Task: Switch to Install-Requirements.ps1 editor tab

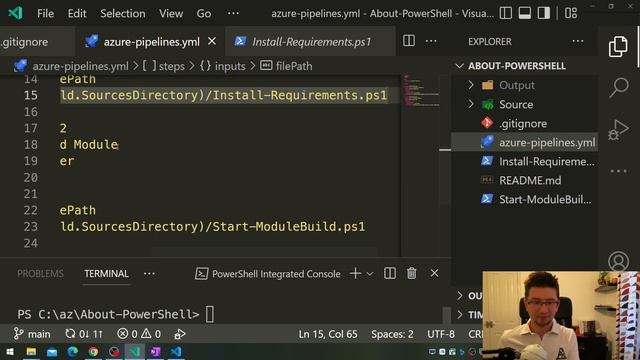Action: [x=310, y=42]
